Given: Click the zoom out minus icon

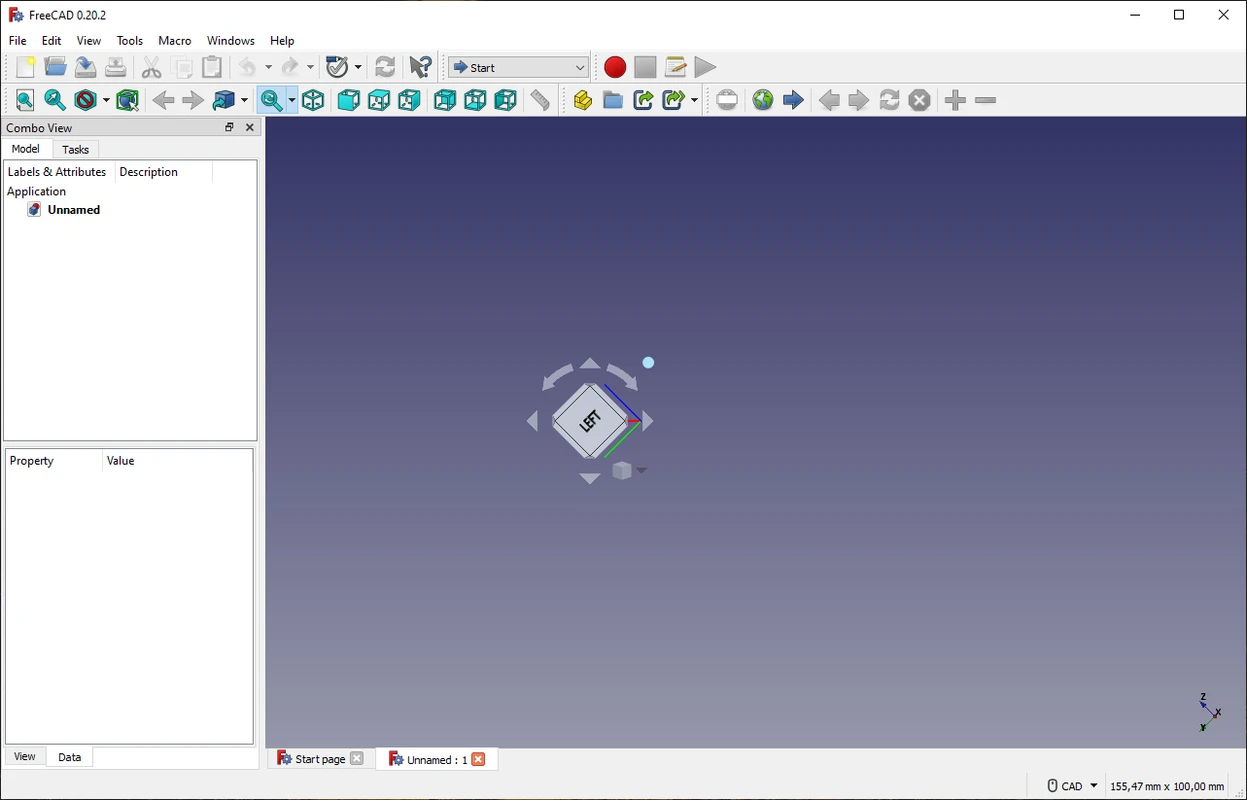Looking at the screenshot, I should (985, 100).
